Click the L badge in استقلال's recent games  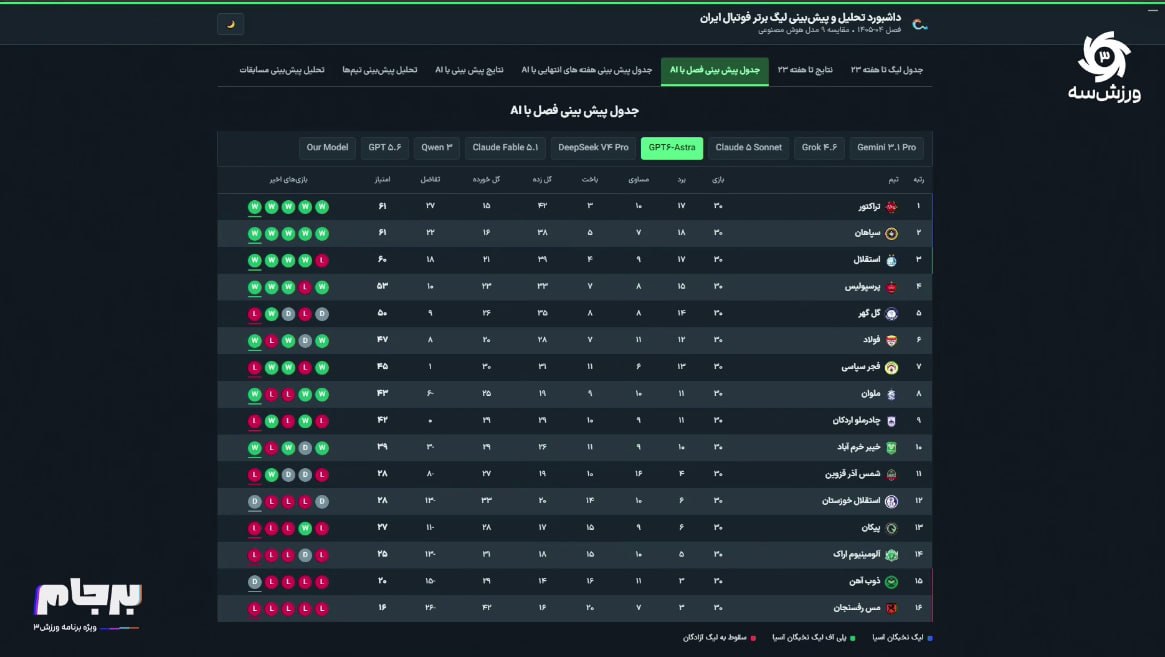point(322,260)
